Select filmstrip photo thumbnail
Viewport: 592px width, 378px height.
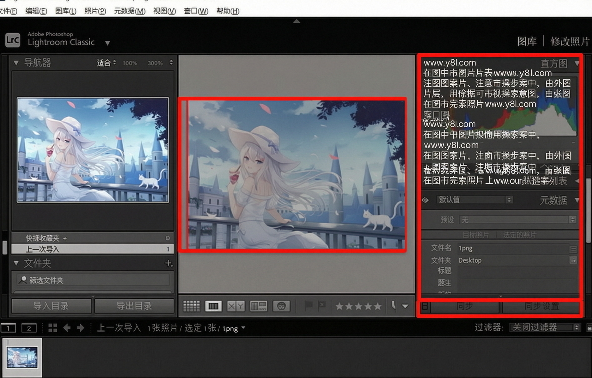click(22, 357)
